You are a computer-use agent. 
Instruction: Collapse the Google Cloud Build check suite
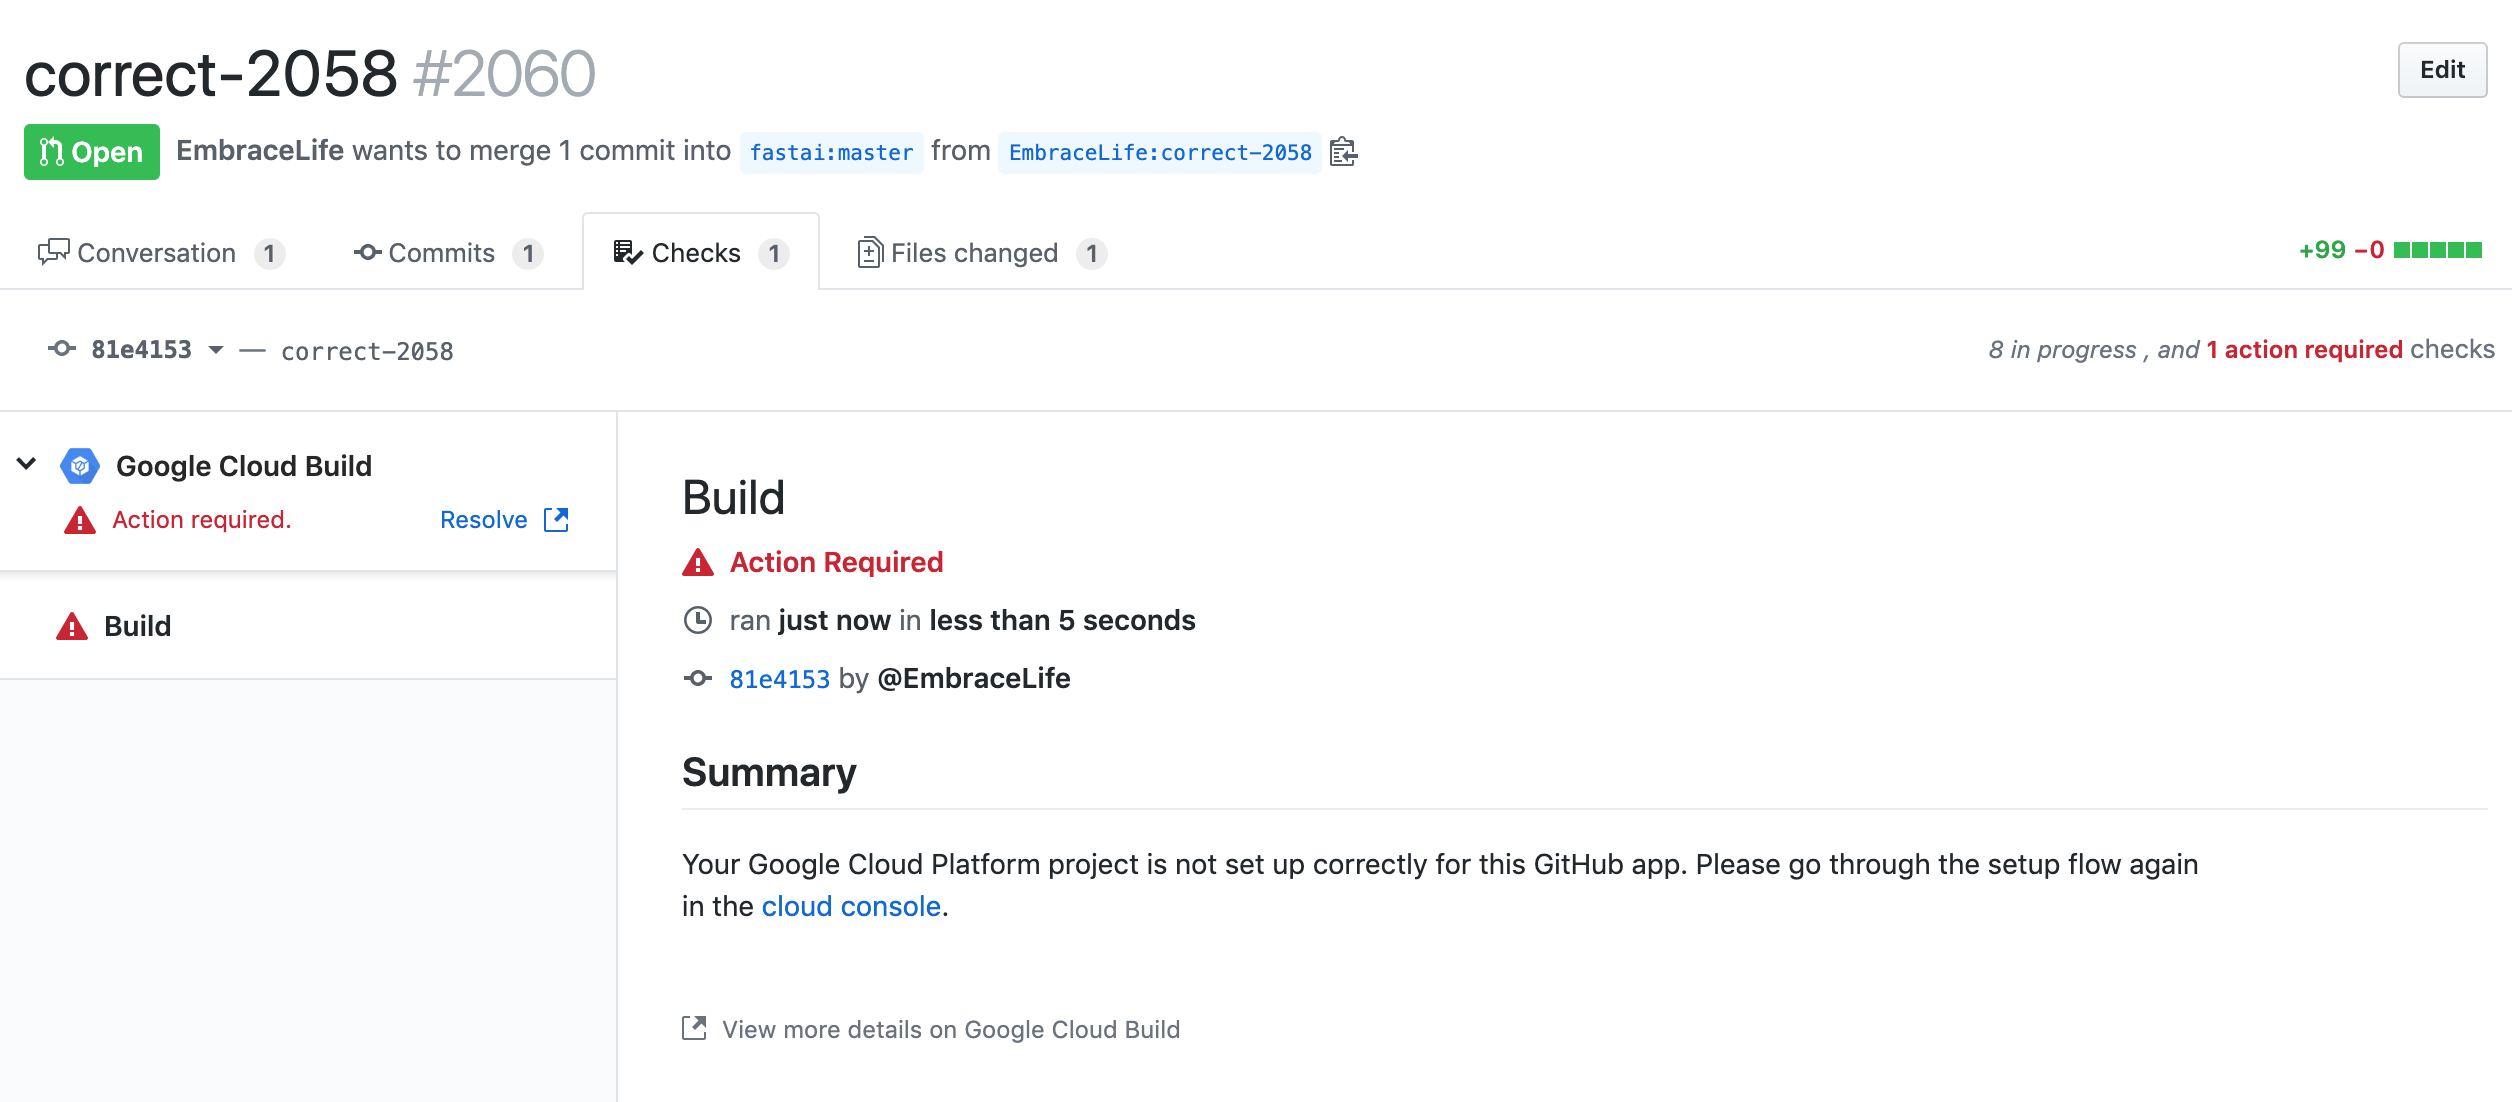point(27,464)
